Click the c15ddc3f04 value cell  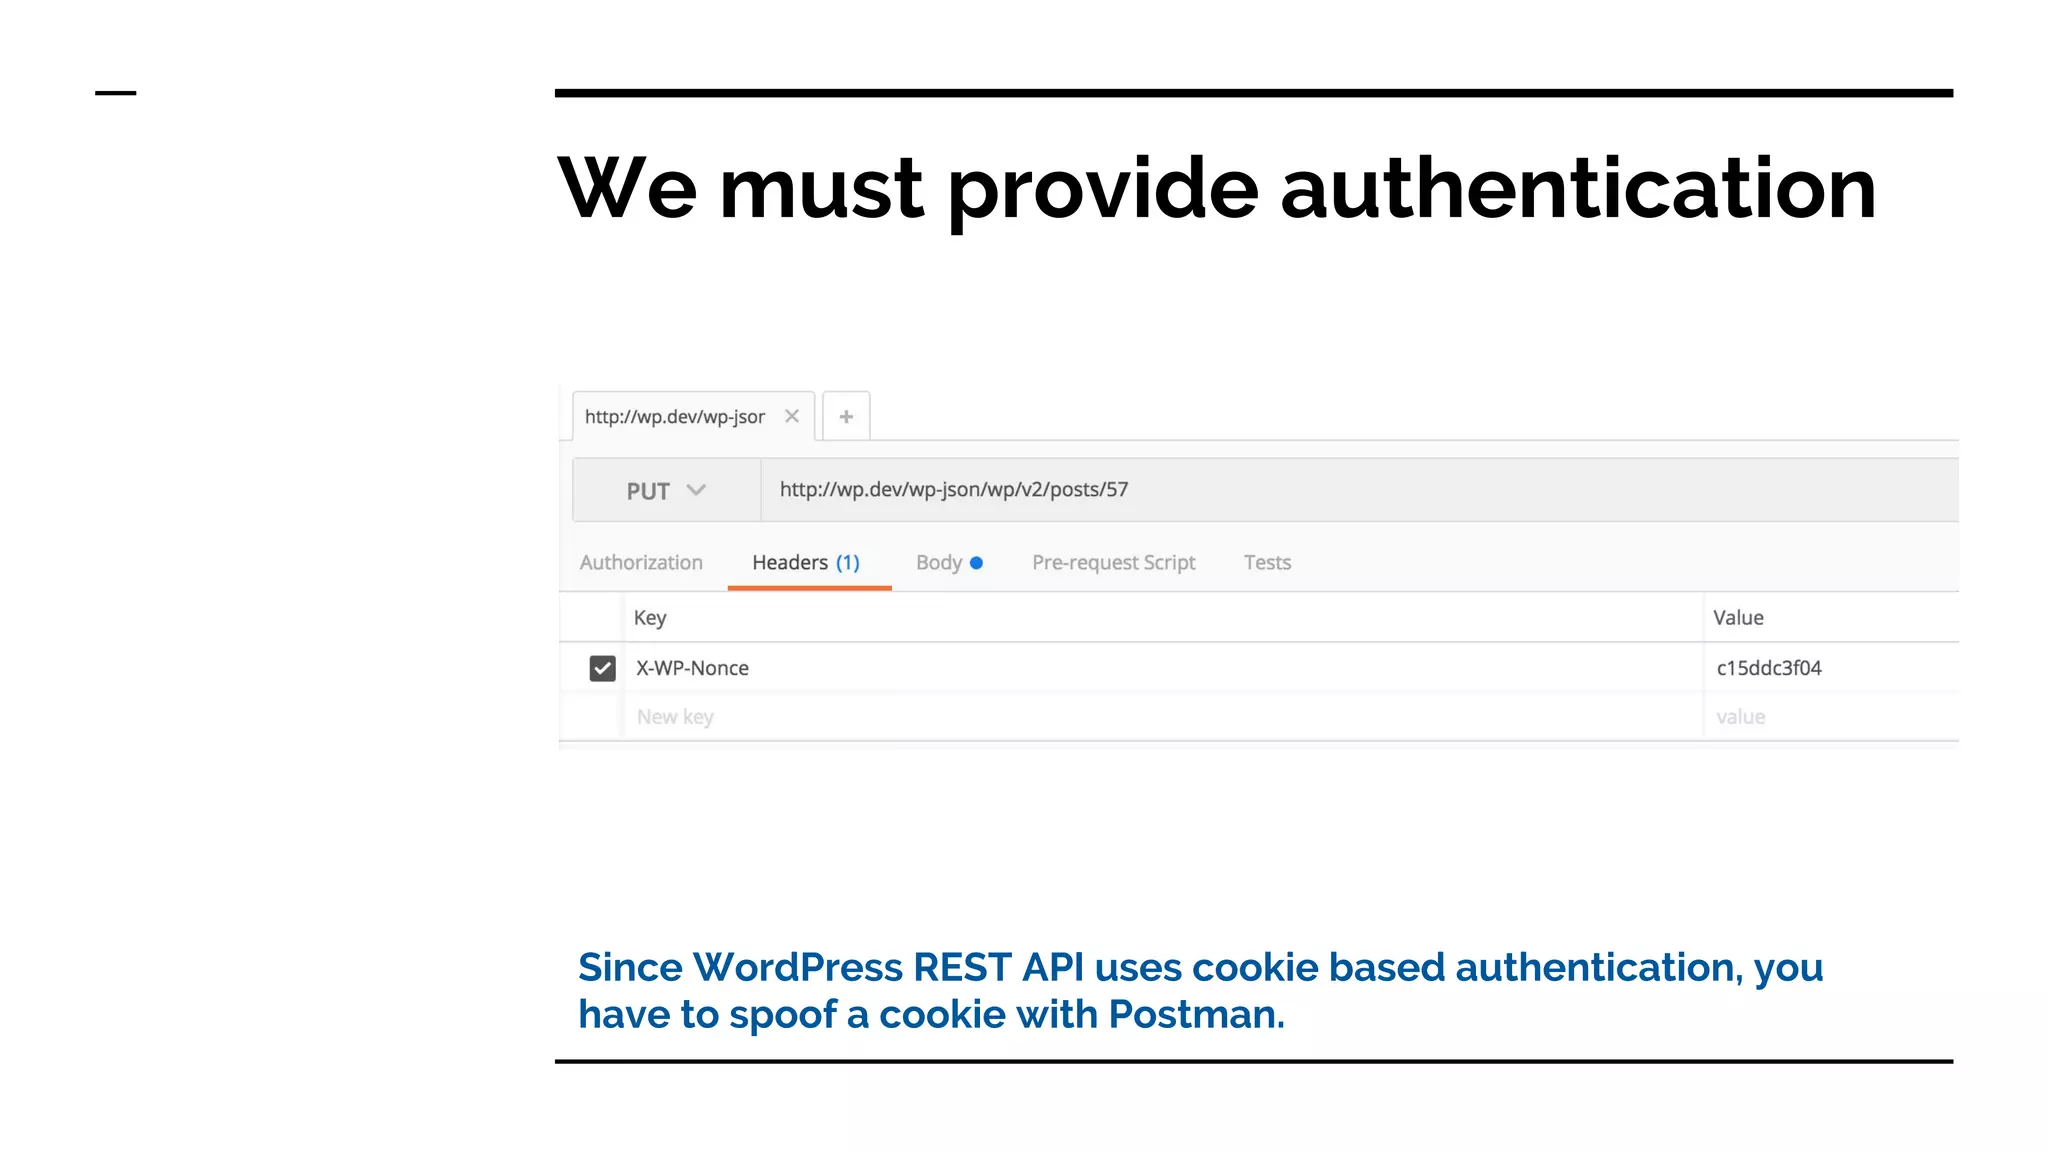coord(1832,668)
